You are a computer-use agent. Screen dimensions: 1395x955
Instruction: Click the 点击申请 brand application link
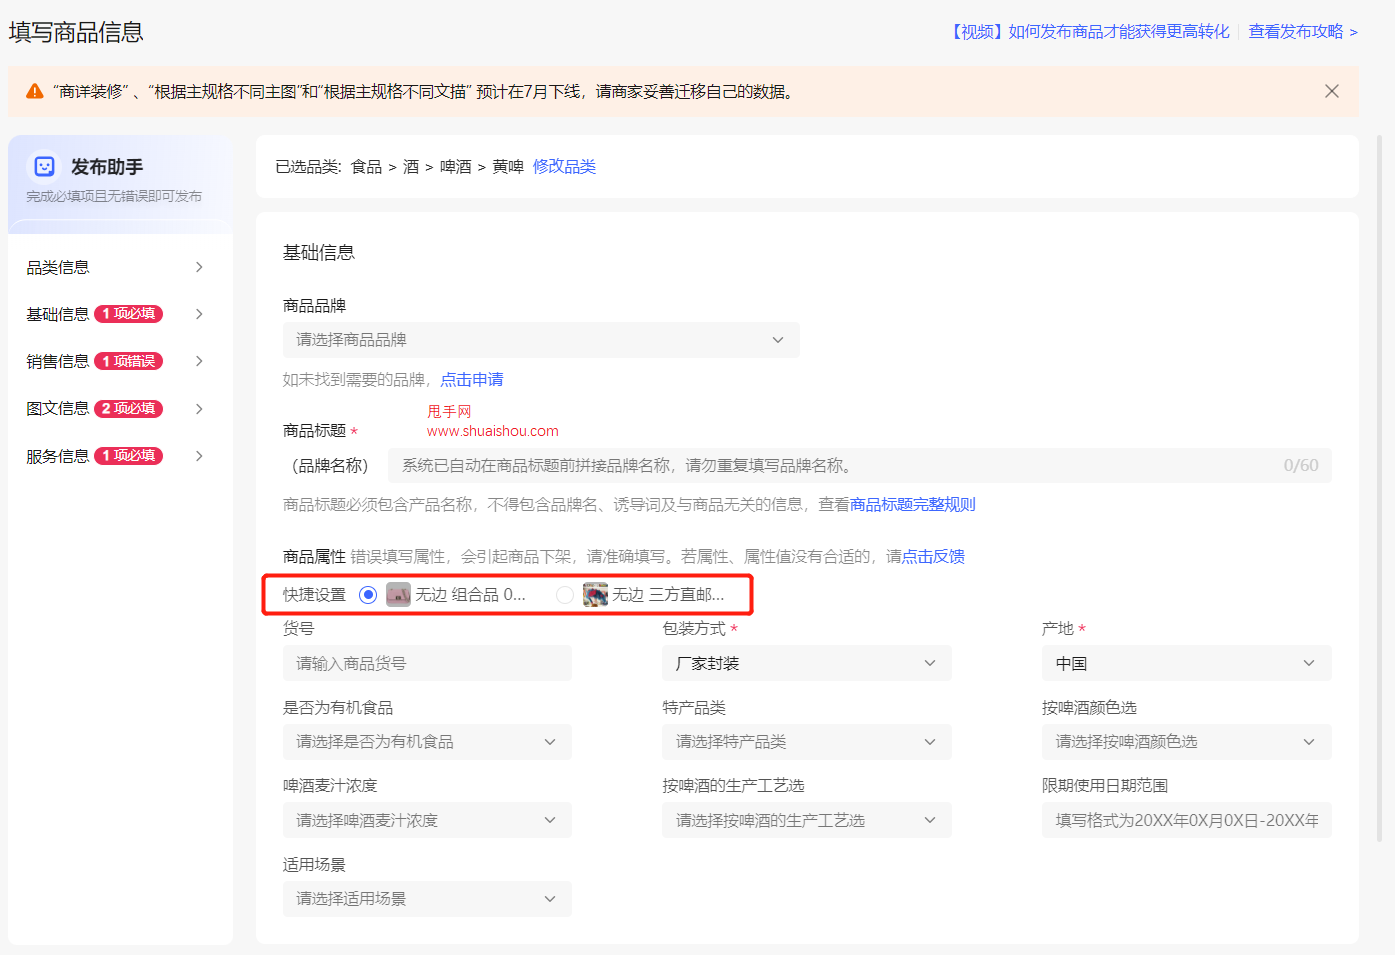(x=472, y=380)
